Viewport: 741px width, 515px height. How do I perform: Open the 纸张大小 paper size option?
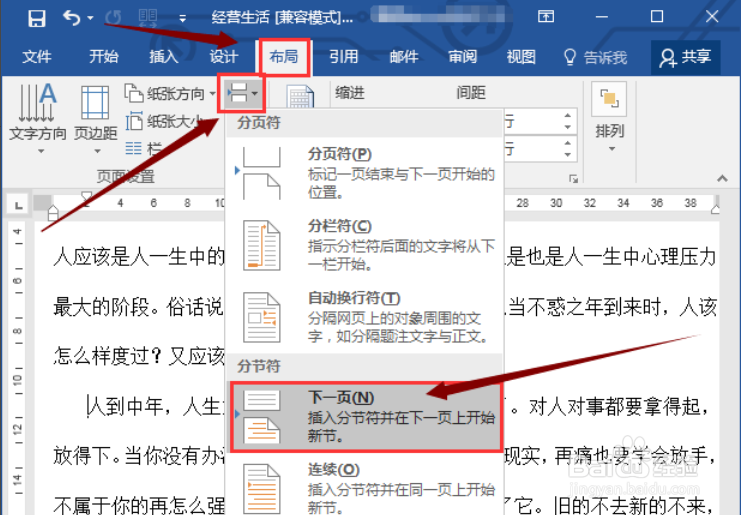pyautogui.click(x=165, y=121)
